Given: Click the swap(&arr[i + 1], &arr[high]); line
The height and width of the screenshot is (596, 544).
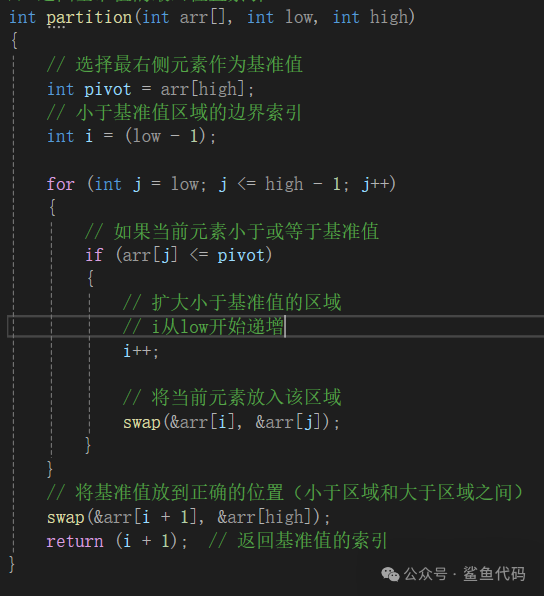Looking at the screenshot, I should 189,517.
